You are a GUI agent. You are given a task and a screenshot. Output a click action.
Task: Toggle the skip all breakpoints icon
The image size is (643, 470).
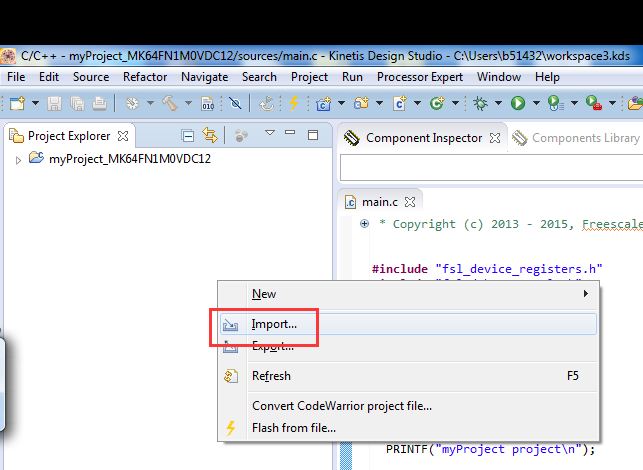coord(235,103)
